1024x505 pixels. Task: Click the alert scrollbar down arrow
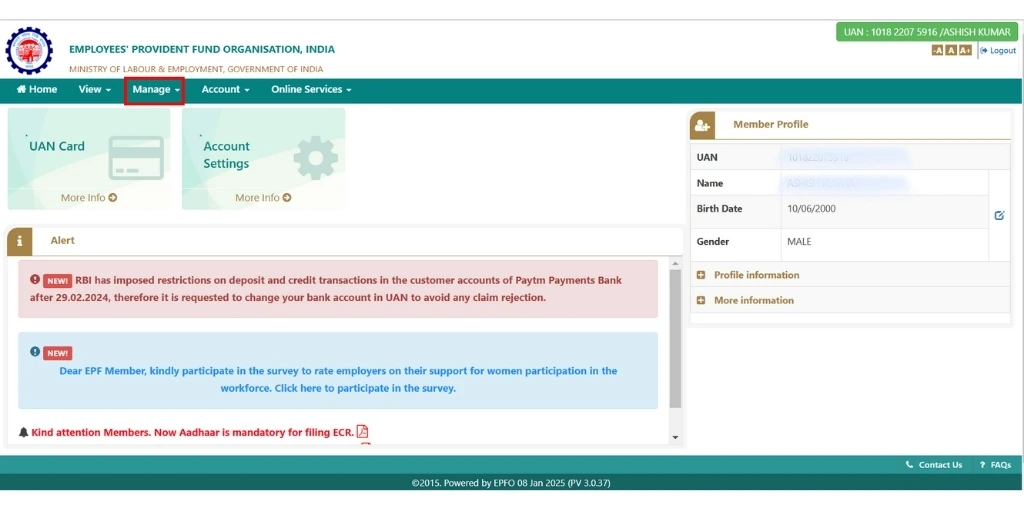click(x=675, y=437)
